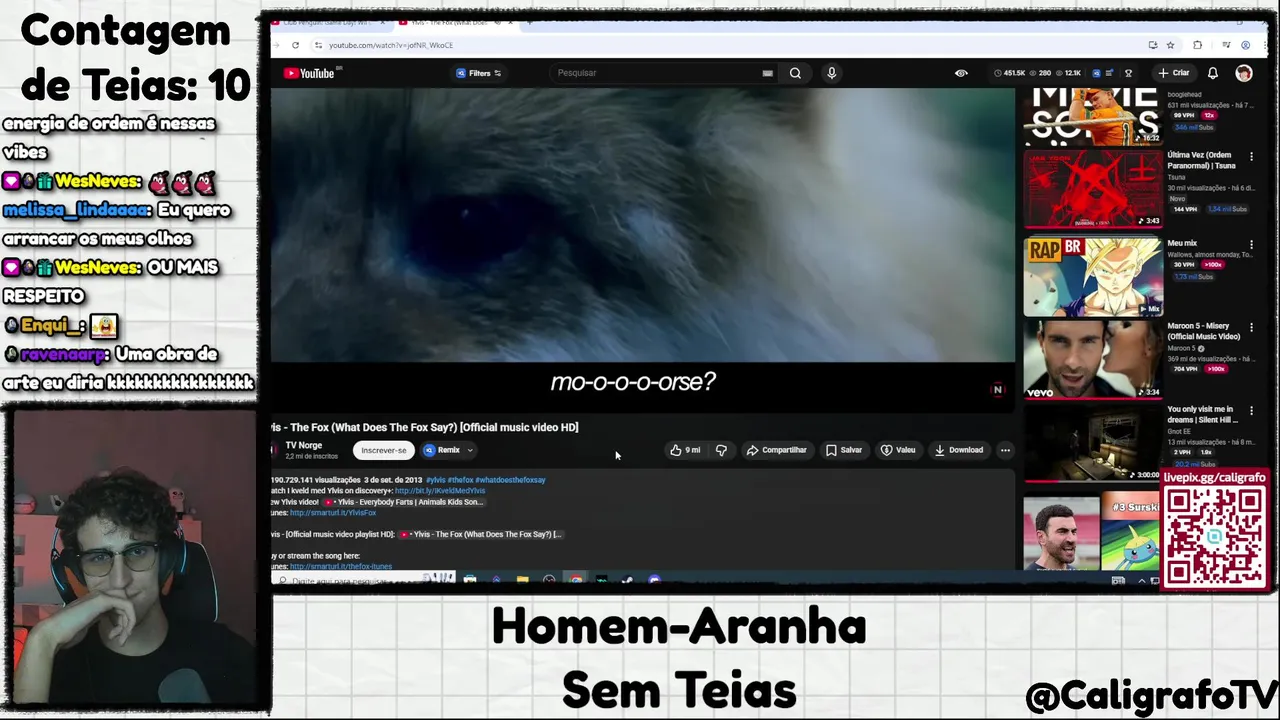The height and width of the screenshot is (720, 1280).
Task: Open options for Meu mix
Action: click(x=1251, y=244)
